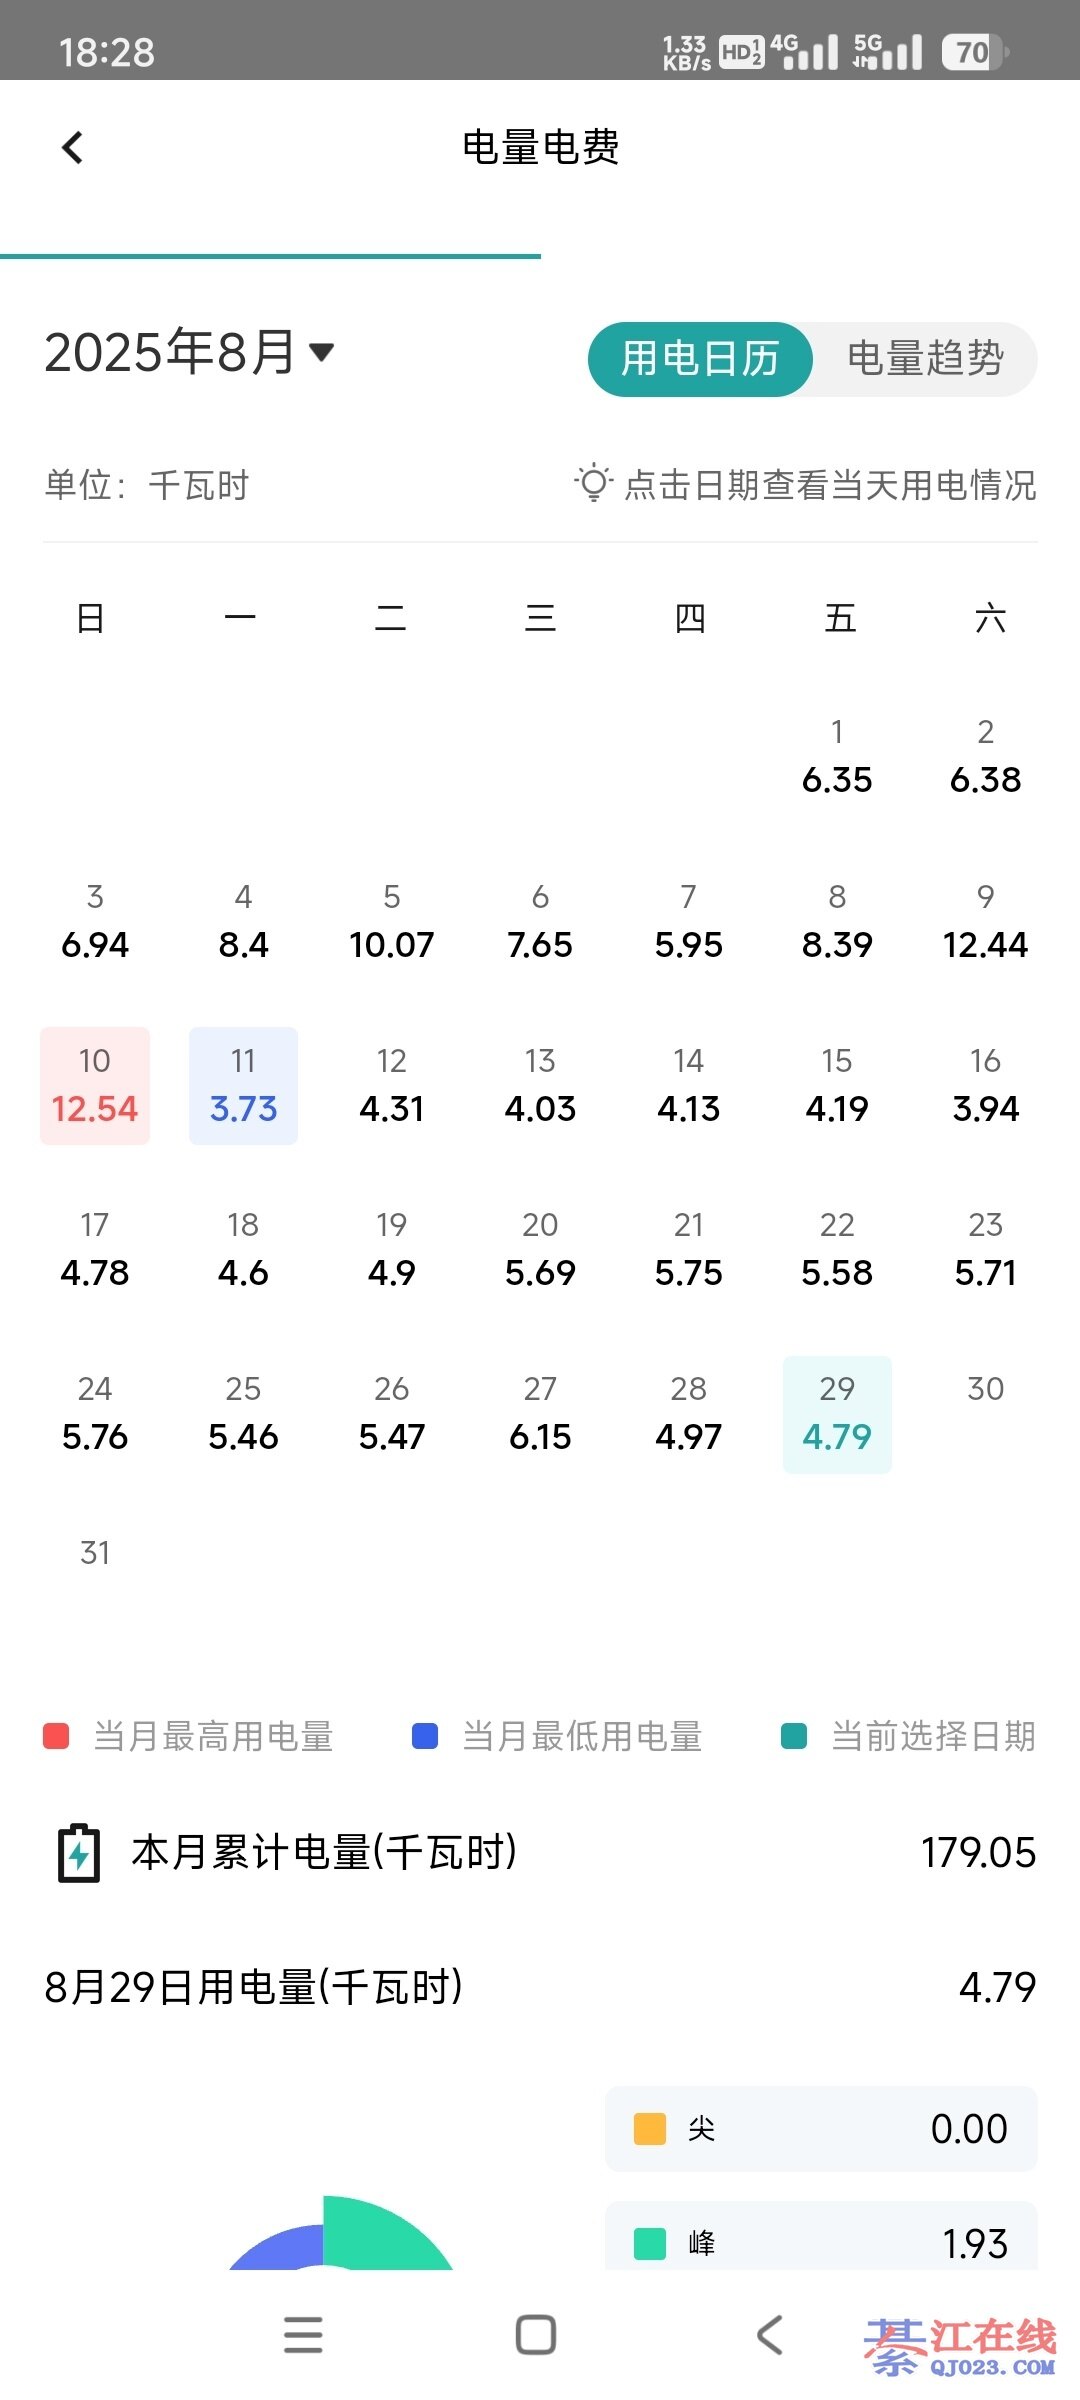Tap the battery icon beside monthly total
The width and height of the screenshot is (1080, 2400).
pyautogui.click(x=79, y=1853)
